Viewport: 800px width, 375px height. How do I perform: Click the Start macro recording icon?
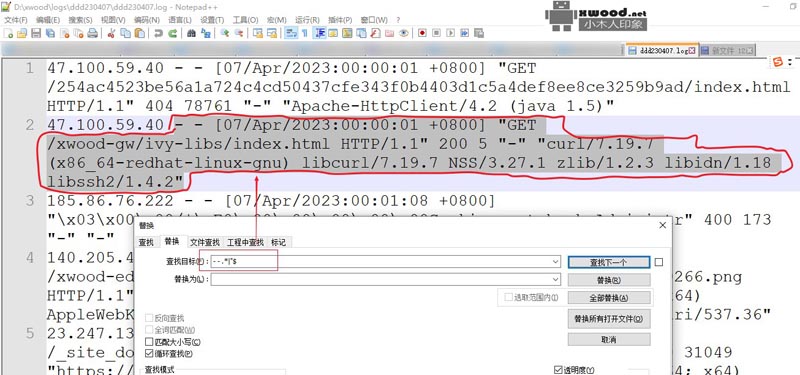tap(422, 33)
